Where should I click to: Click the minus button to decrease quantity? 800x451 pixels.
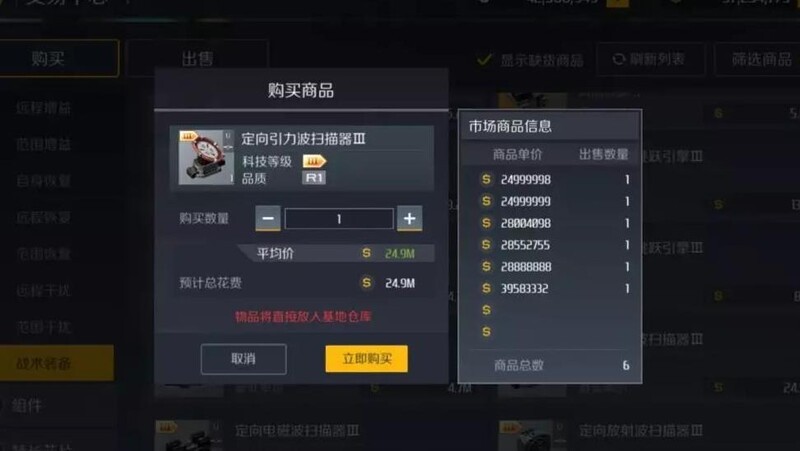point(268,218)
